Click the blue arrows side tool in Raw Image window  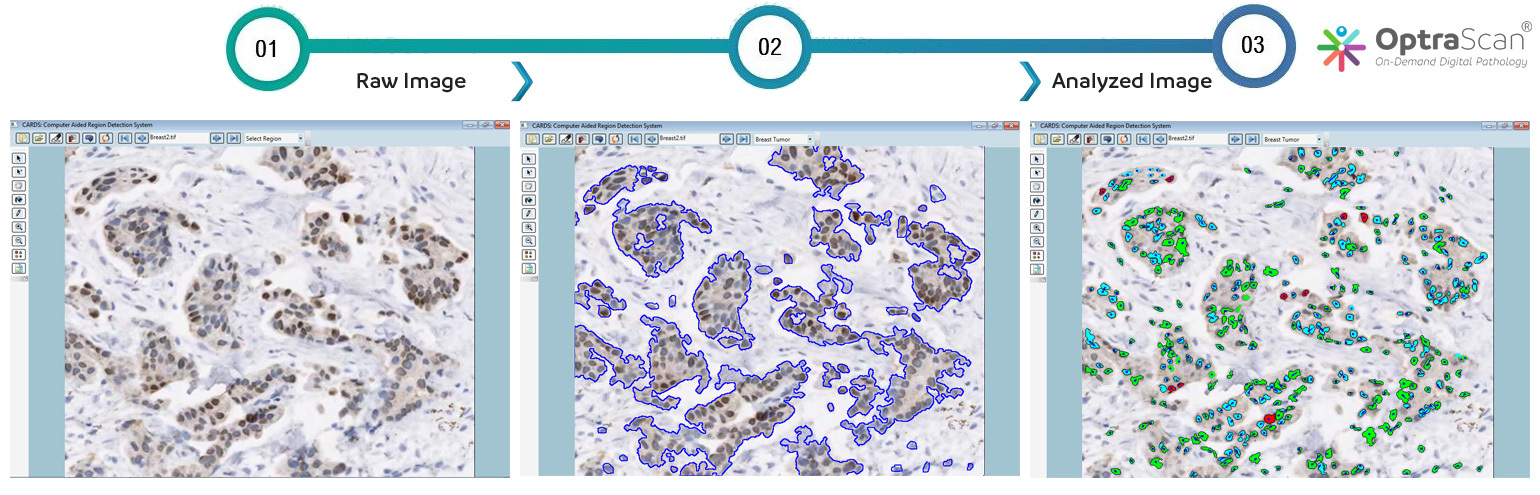[x=19, y=199]
